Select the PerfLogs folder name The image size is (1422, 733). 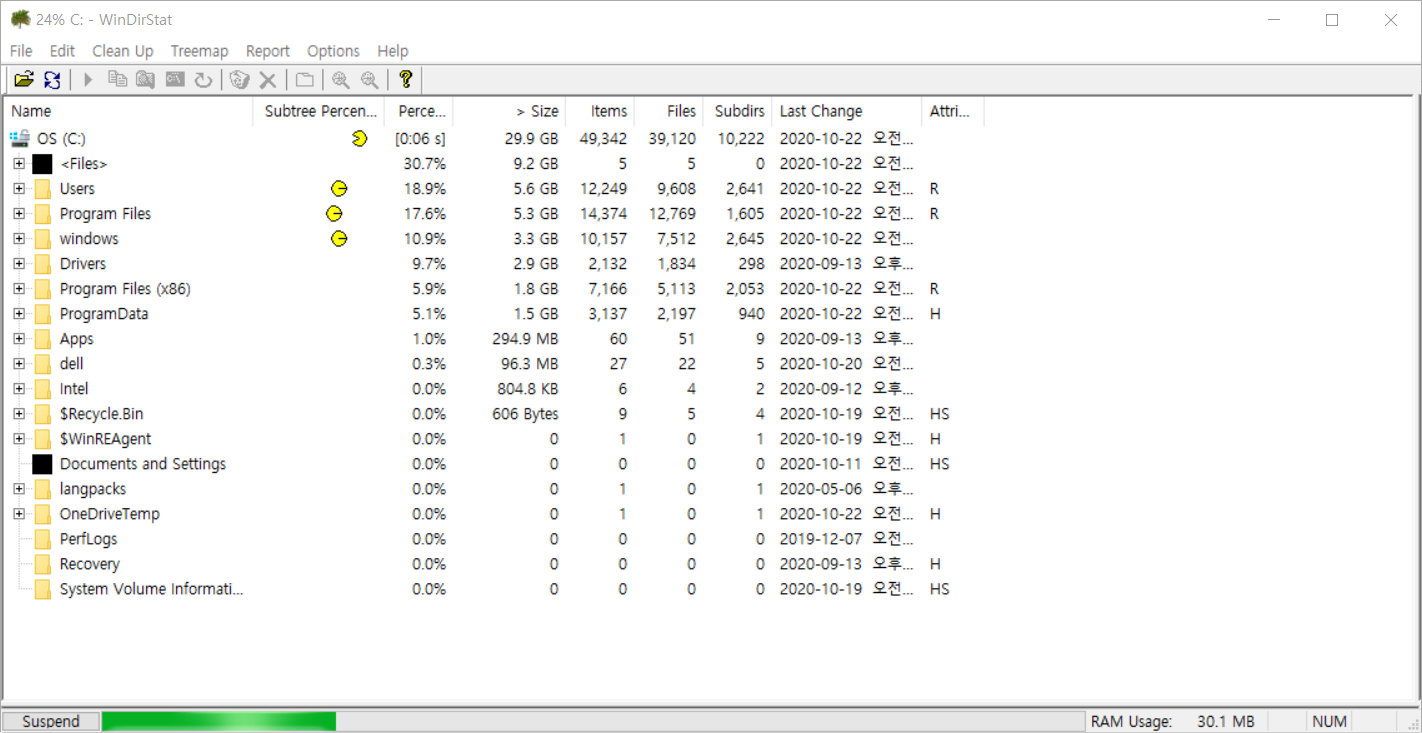(89, 539)
